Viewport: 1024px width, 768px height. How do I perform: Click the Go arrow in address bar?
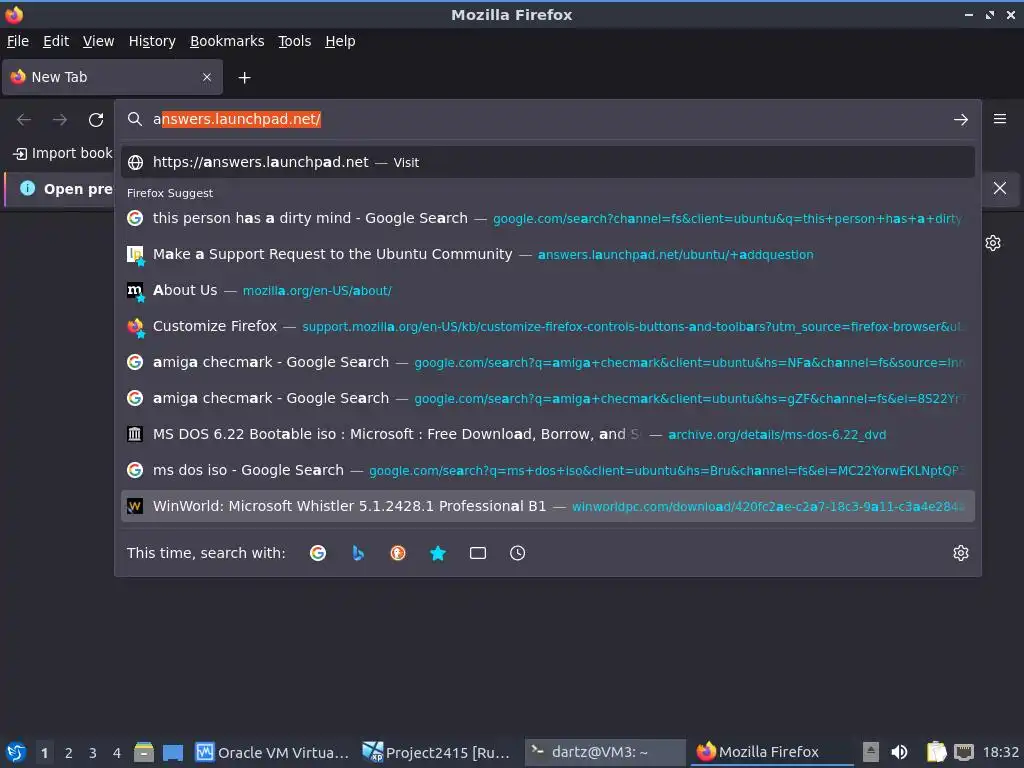point(961,120)
